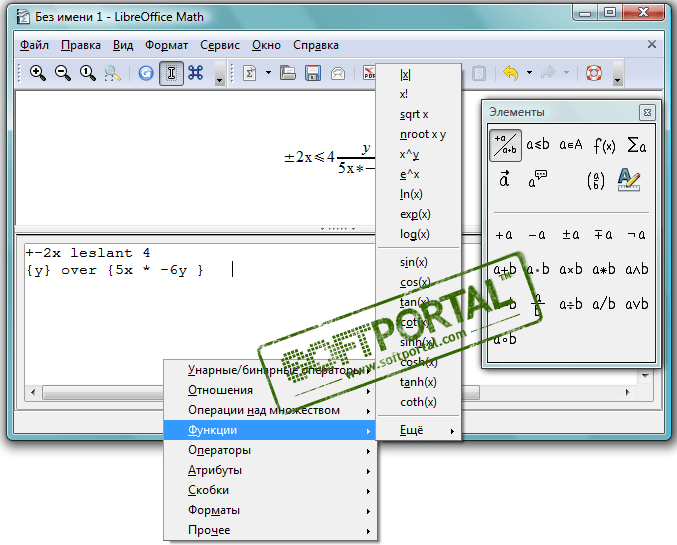Click the New formula document icon
This screenshot has width=677, height=545.
point(250,73)
